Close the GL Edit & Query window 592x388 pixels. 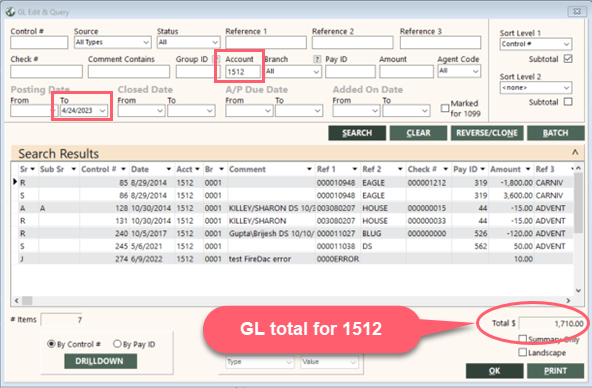tap(577, 12)
